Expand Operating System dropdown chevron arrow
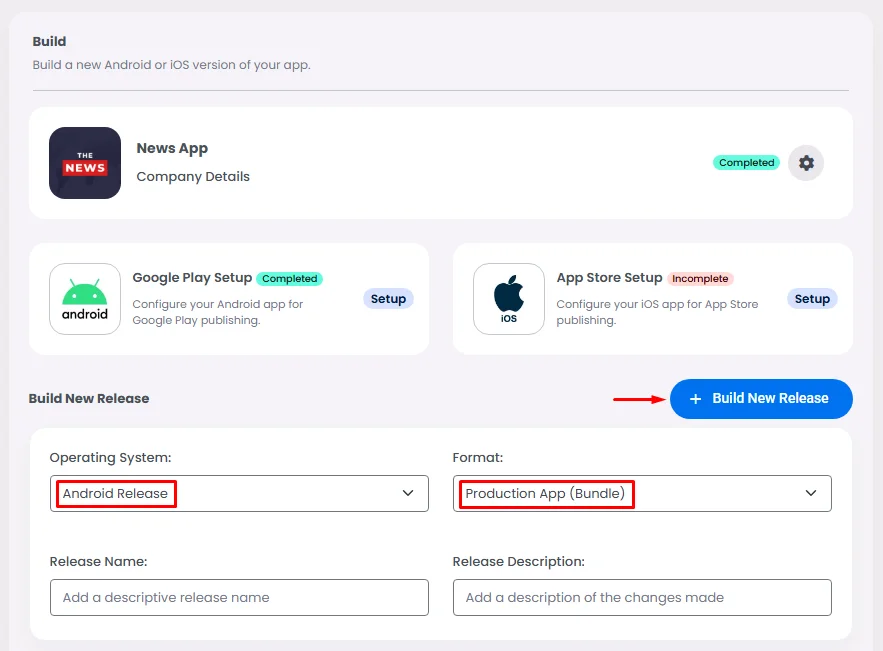The width and height of the screenshot is (883, 651). click(408, 494)
